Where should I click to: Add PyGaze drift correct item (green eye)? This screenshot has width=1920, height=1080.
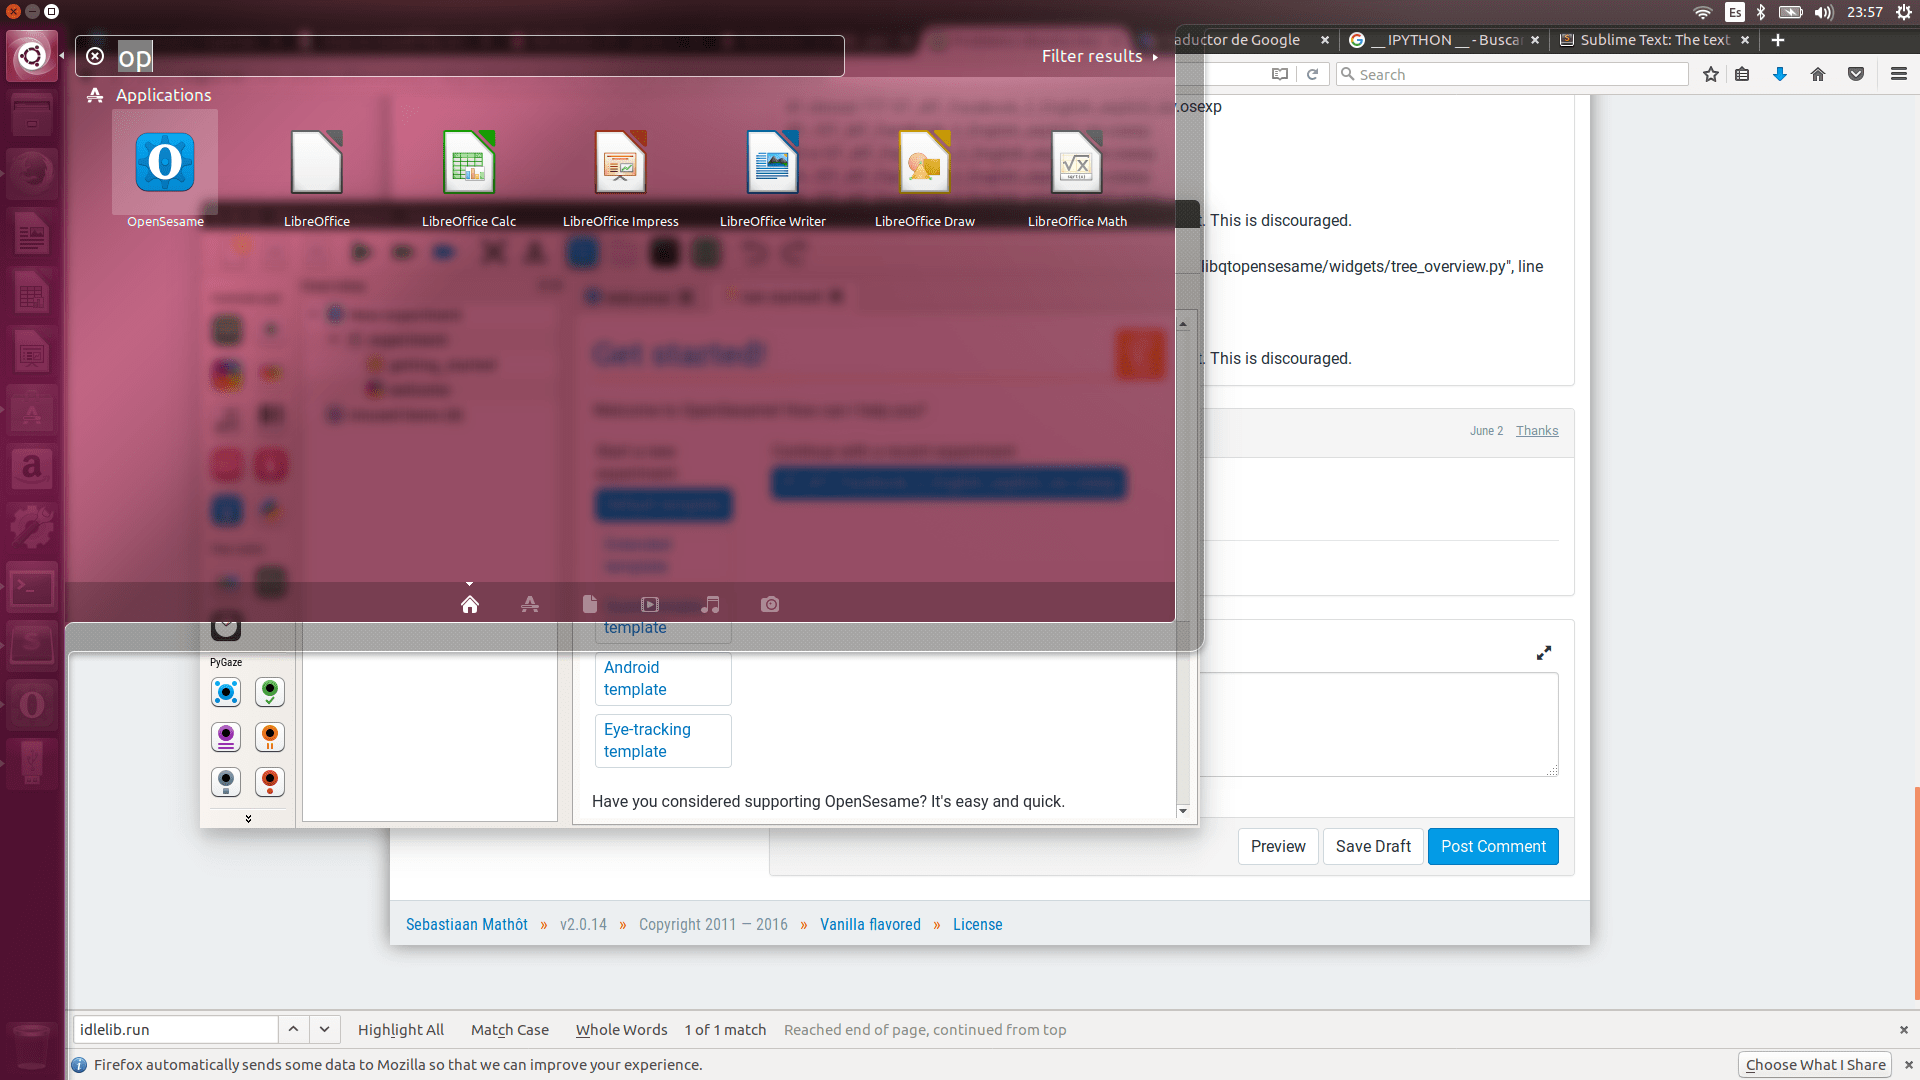pos(270,692)
